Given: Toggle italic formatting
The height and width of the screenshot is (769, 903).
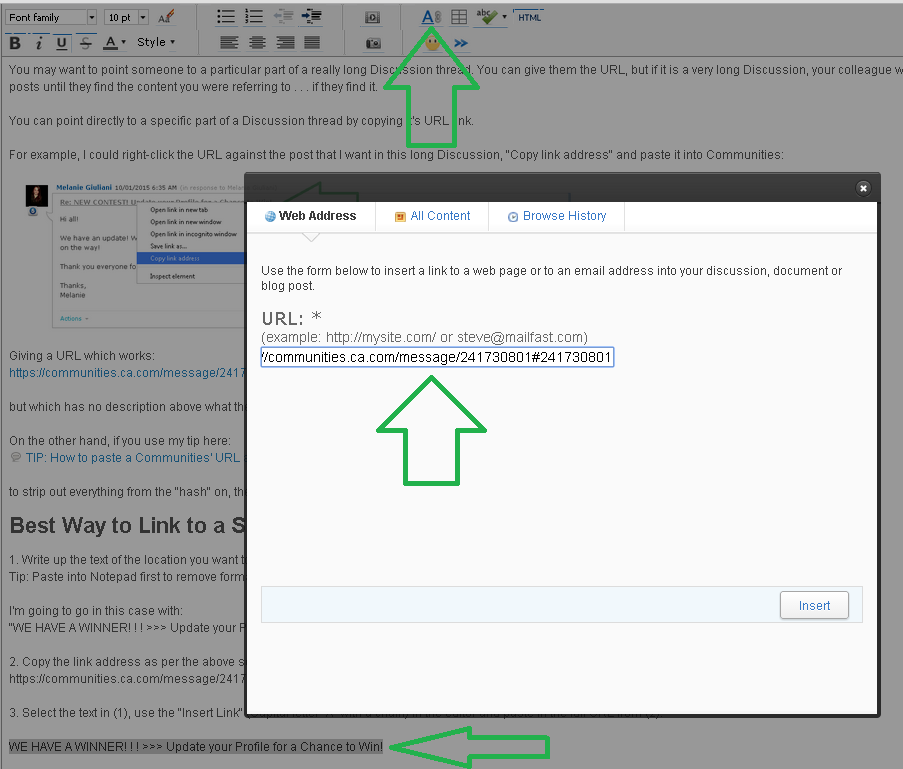Looking at the screenshot, I should 39,43.
